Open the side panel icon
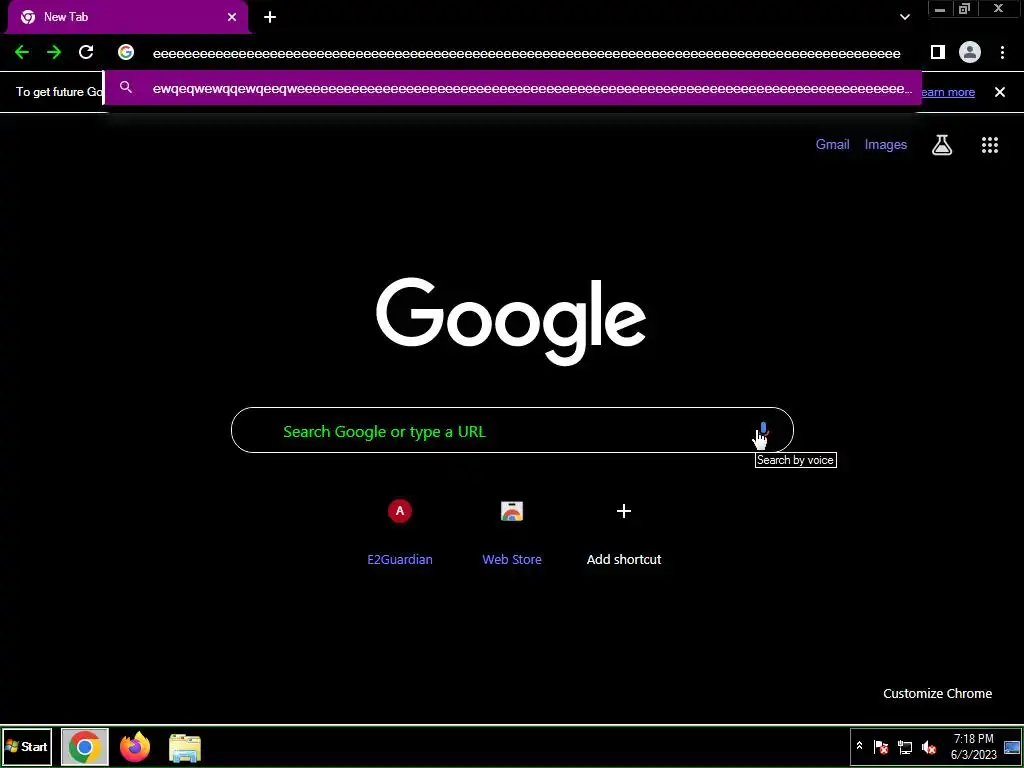This screenshot has height=768, width=1024. pos(938,52)
